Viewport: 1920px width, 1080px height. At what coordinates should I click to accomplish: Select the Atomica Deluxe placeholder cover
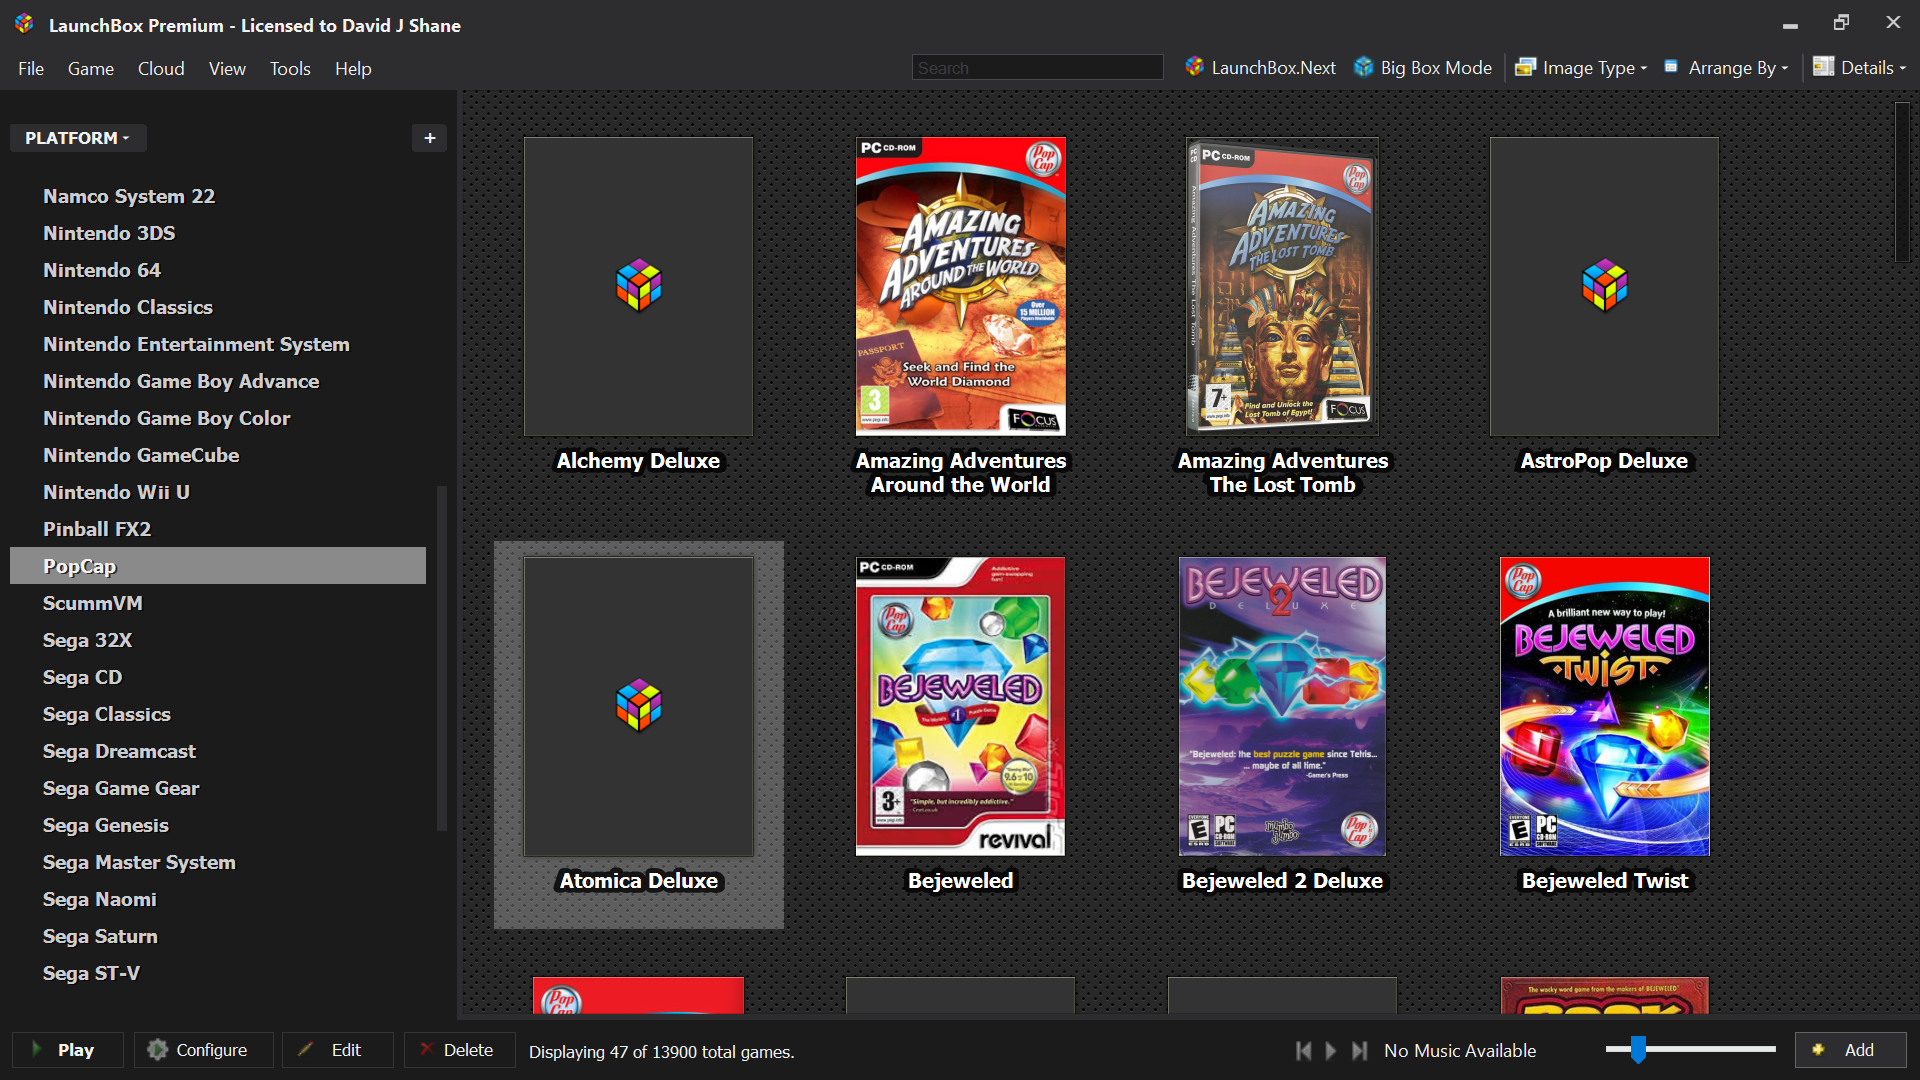point(638,707)
